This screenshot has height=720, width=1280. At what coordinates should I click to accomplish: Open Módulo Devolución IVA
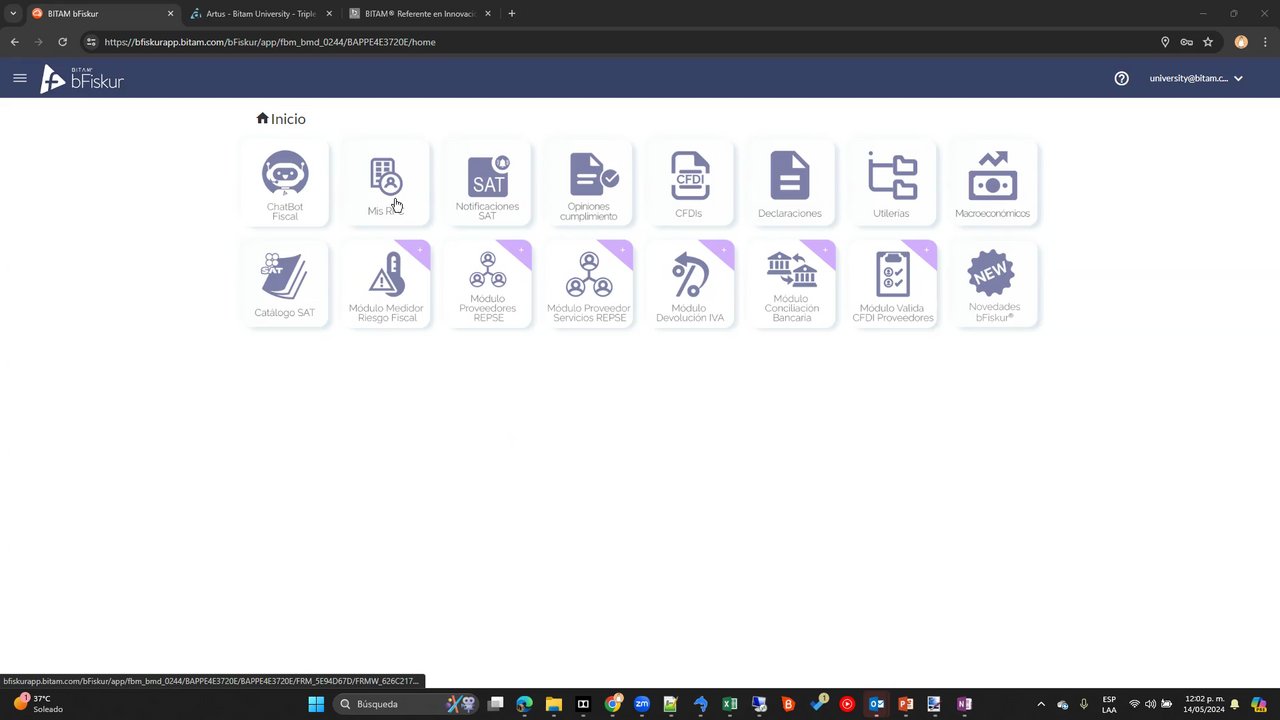(x=689, y=285)
